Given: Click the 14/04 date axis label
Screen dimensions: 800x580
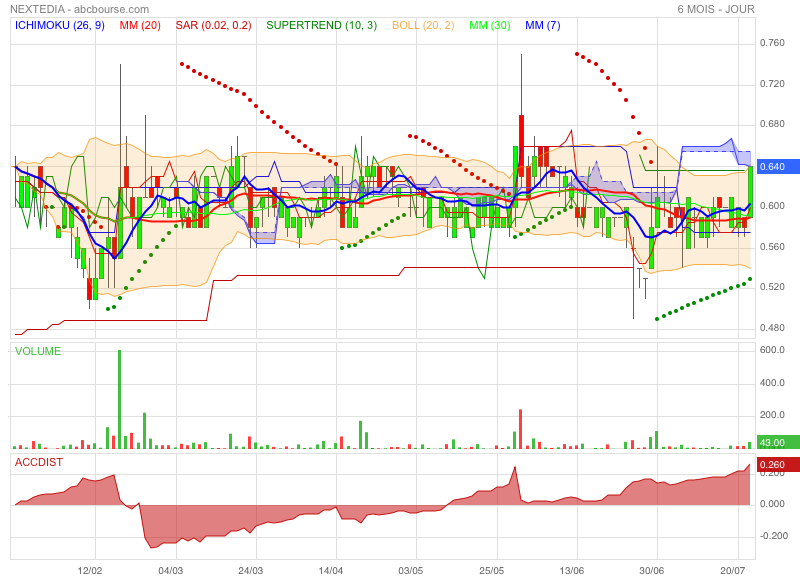Looking at the screenshot, I should 331,570.
